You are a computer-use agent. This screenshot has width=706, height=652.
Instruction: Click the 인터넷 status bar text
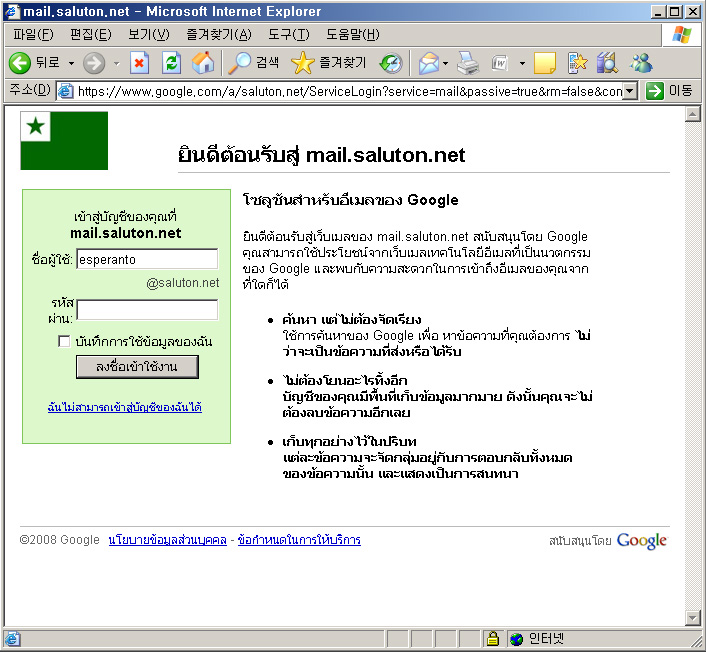point(546,638)
